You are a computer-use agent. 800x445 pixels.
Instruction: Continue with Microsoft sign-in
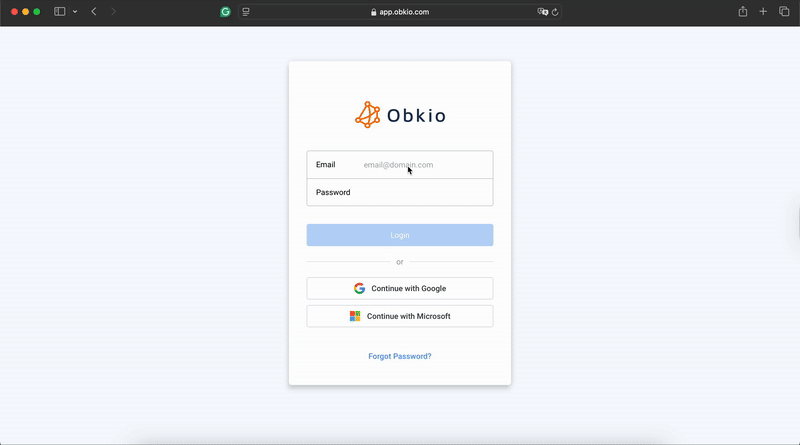pyautogui.click(x=399, y=316)
